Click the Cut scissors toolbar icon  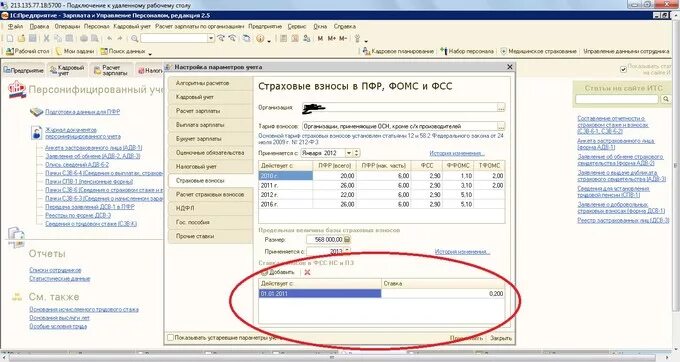(46, 39)
